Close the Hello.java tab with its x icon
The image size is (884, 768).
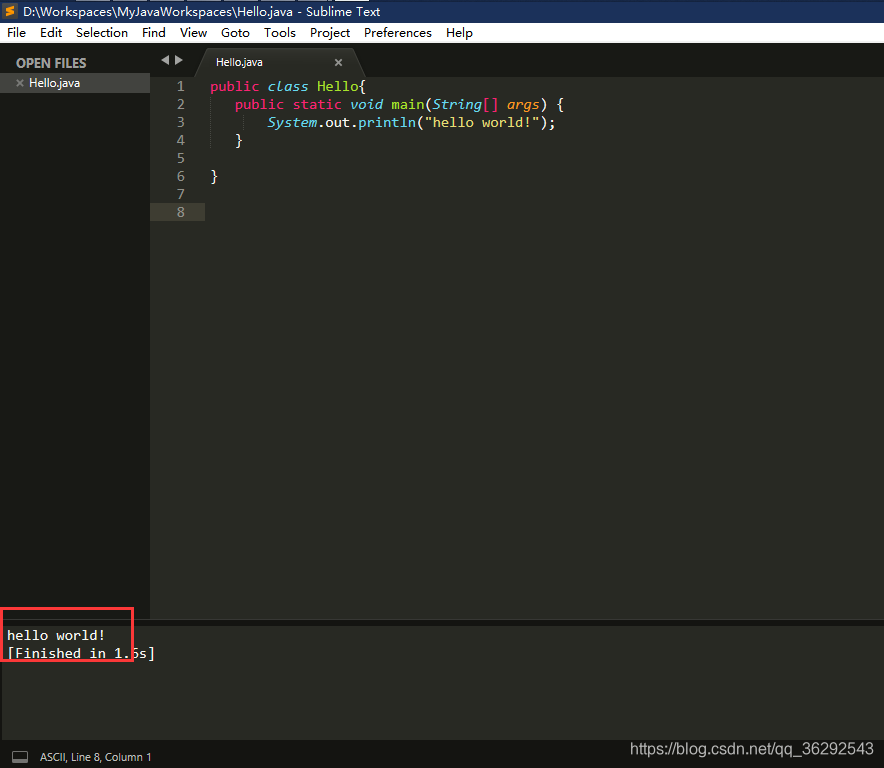[338, 61]
